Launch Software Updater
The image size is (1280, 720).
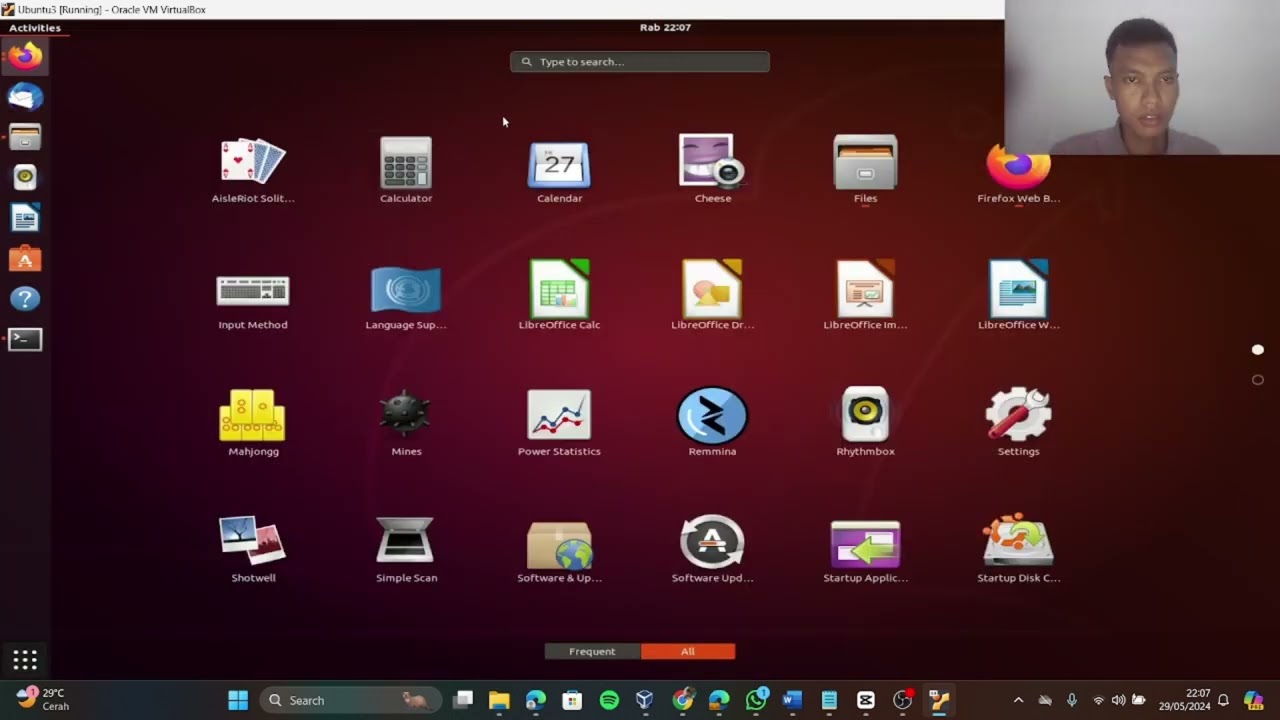pyautogui.click(x=712, y=550)
